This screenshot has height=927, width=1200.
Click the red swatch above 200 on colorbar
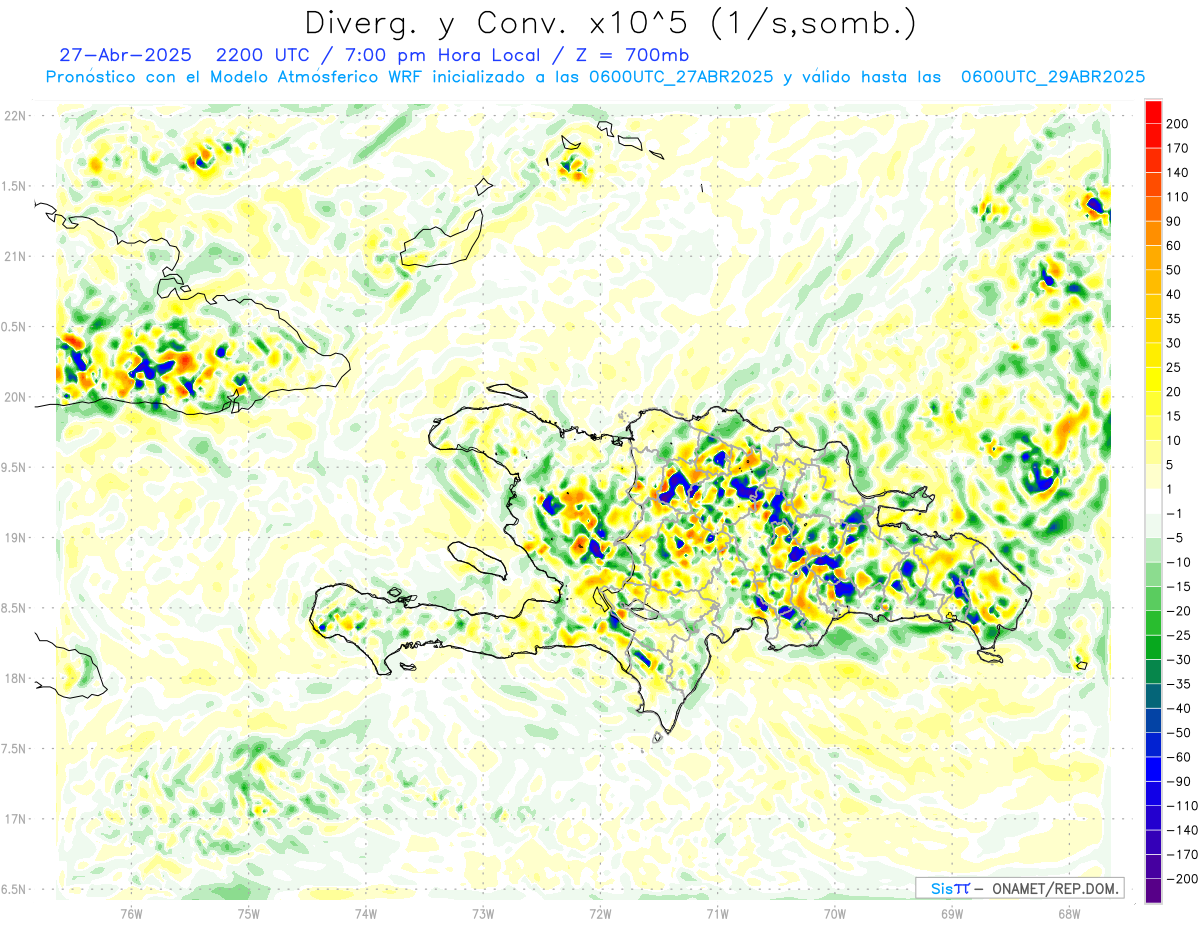pos(1153,112)
